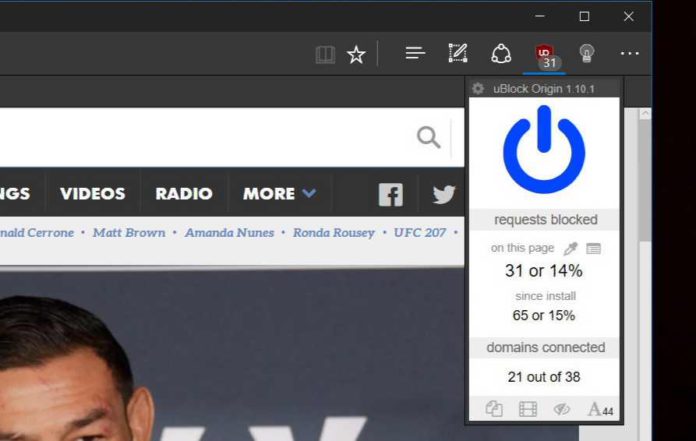Follow the Amanda Nunes link

tap(229, 232)
